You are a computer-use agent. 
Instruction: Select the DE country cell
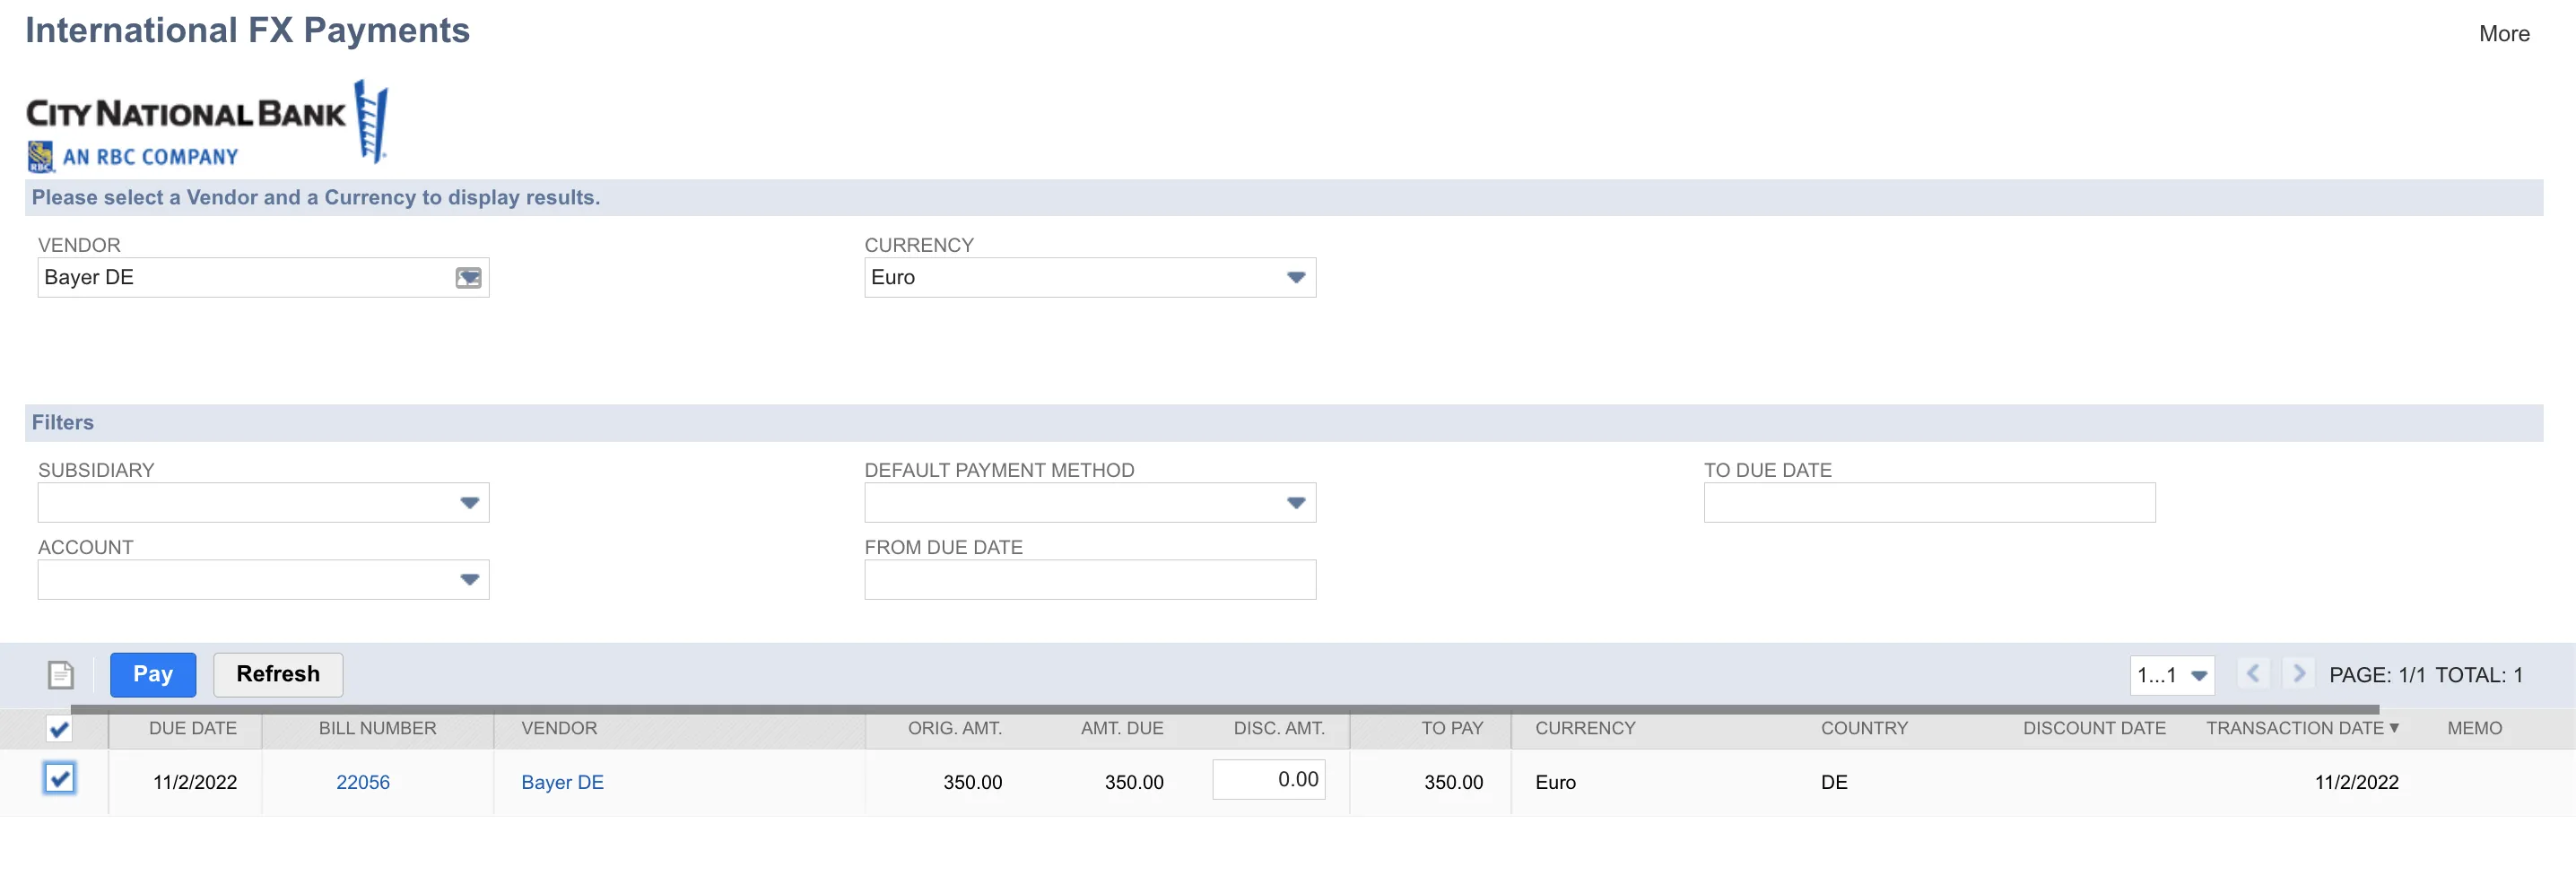click(x=1834, y=782)
